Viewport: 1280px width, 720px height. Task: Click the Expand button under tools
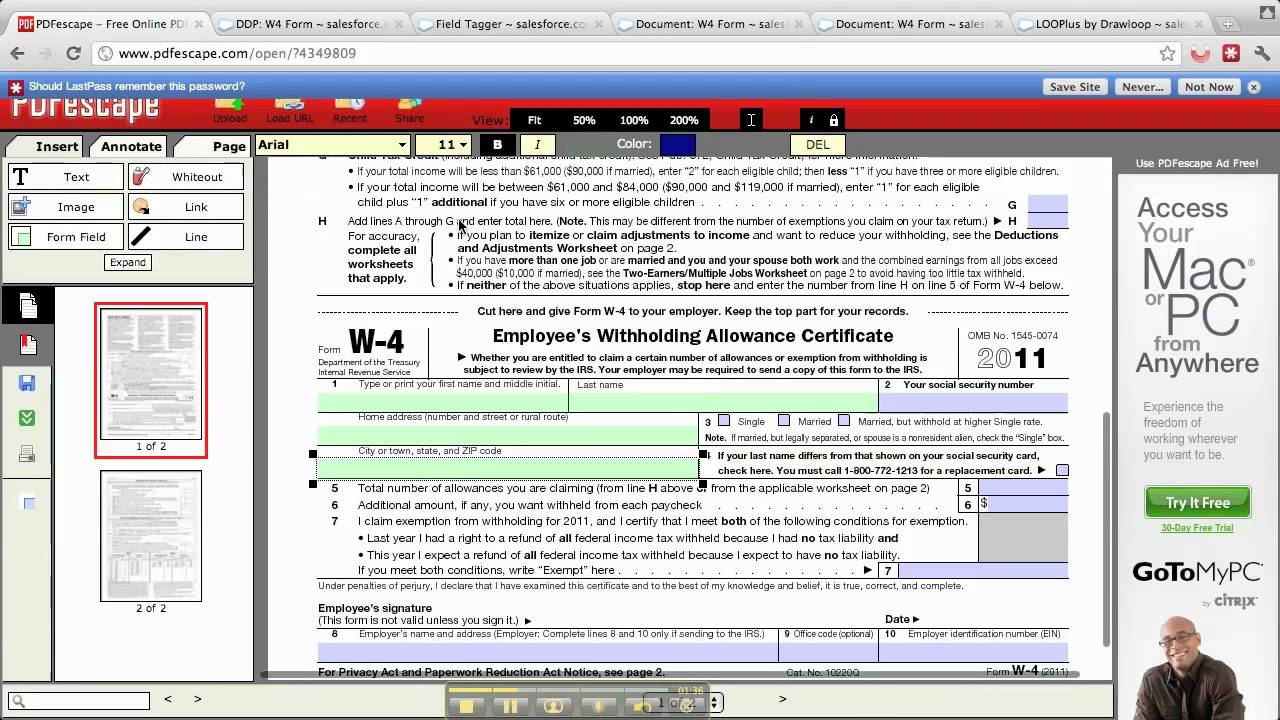point(128,262)
